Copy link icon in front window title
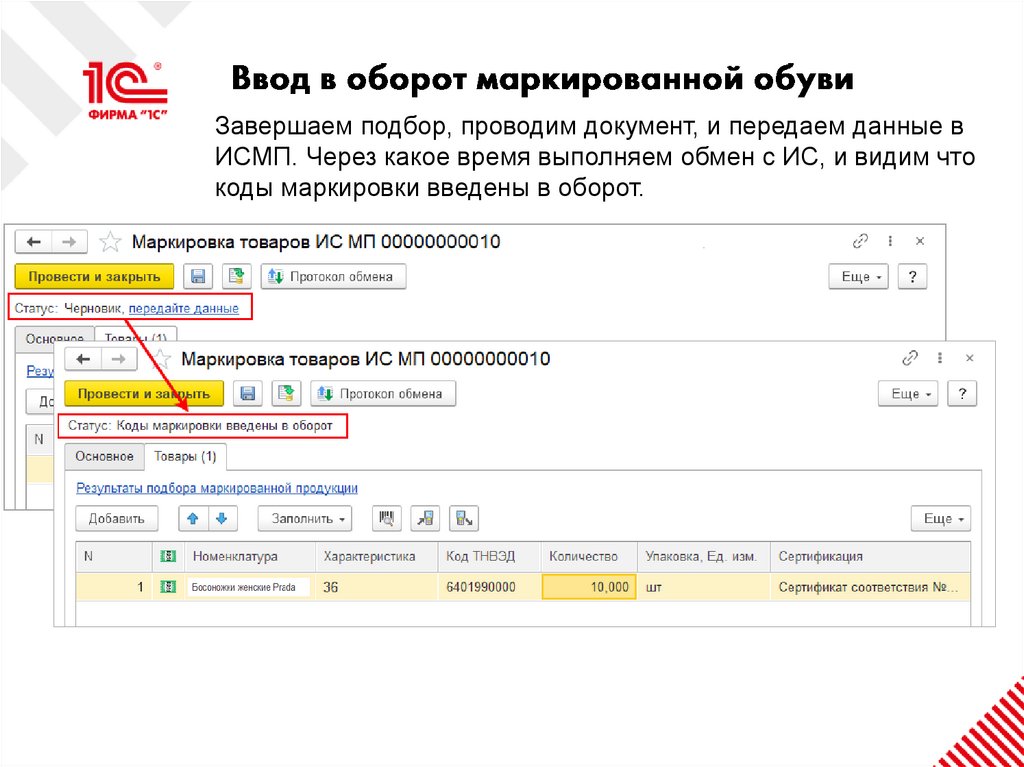Image resolution: width=1024 pixels, height=767 pixels. 910,358
